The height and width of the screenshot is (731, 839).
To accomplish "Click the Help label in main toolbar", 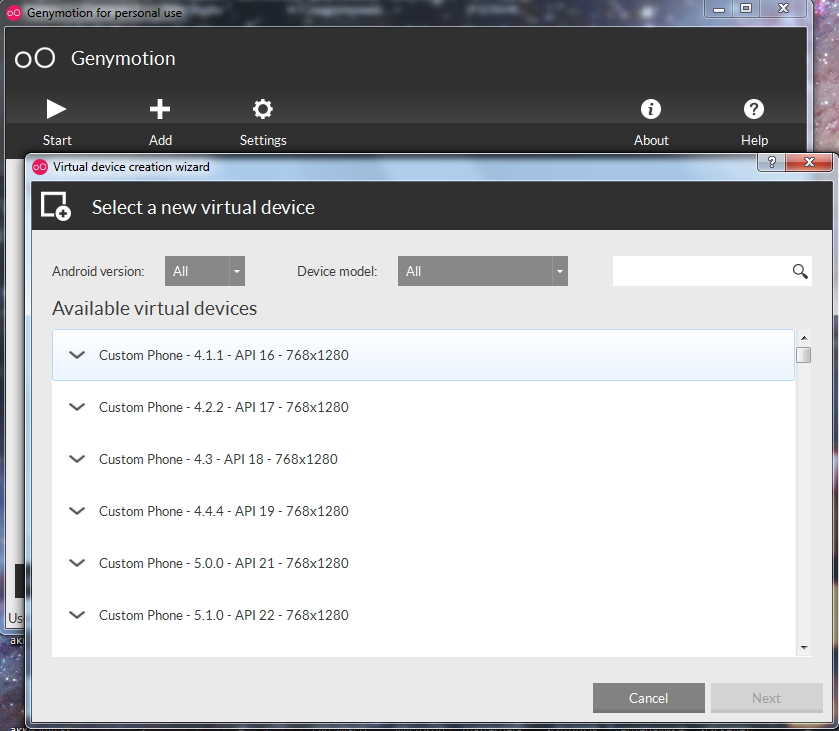I will 754,140.
